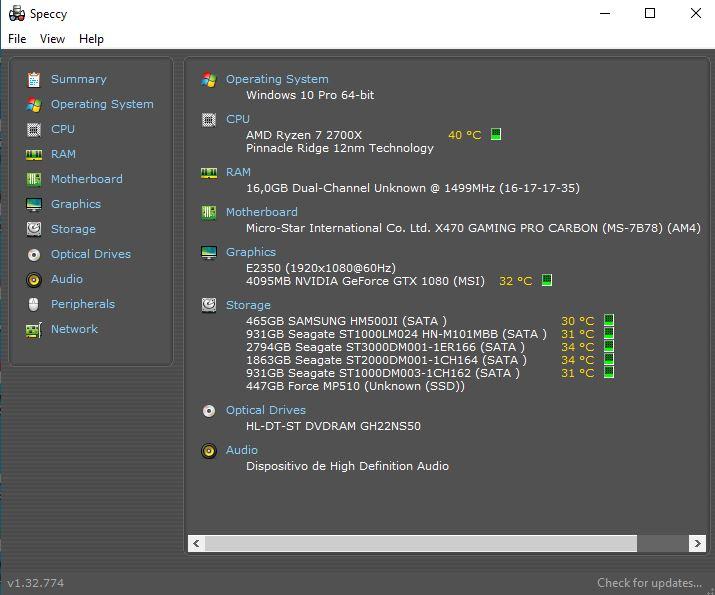This screenshot has width=715, height=595.
Task: Click the Optical Drives heading in main panel
Action: pyautogui.click(x=266, y=410)
